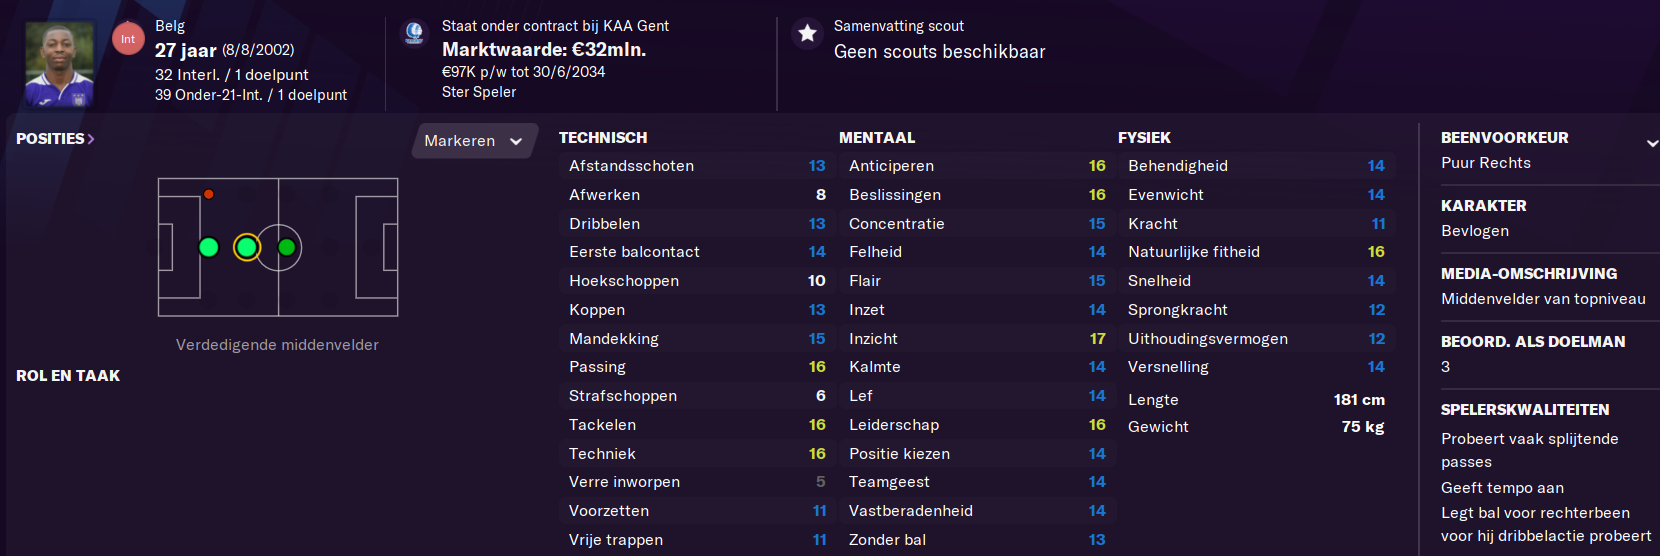
Task: Select the central midfield position dot in the circle
Action: [287, 247]
